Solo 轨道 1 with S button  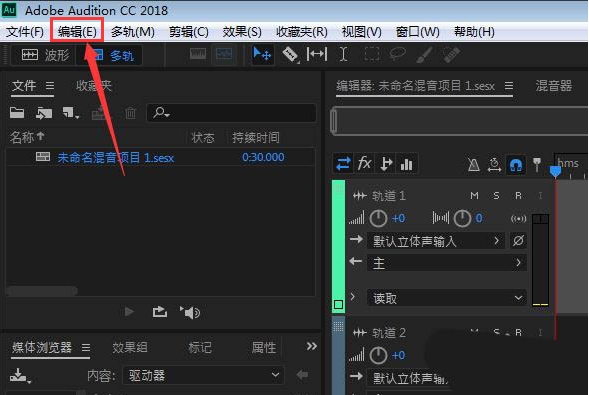pos(496,196)
